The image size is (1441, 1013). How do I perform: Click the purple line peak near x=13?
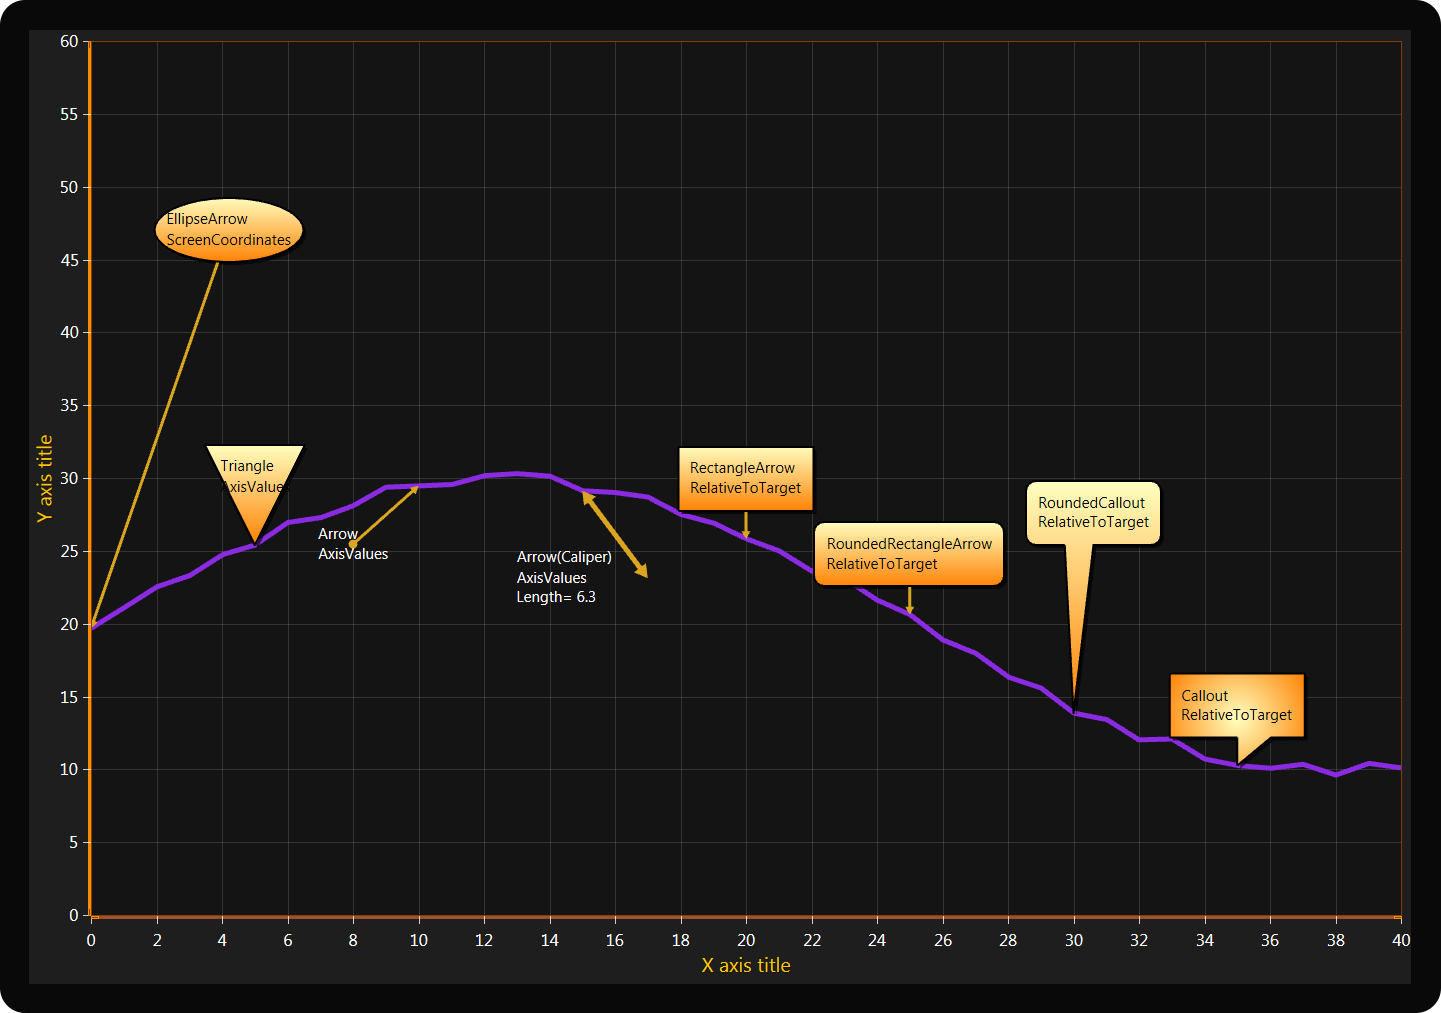coord(516,473)
